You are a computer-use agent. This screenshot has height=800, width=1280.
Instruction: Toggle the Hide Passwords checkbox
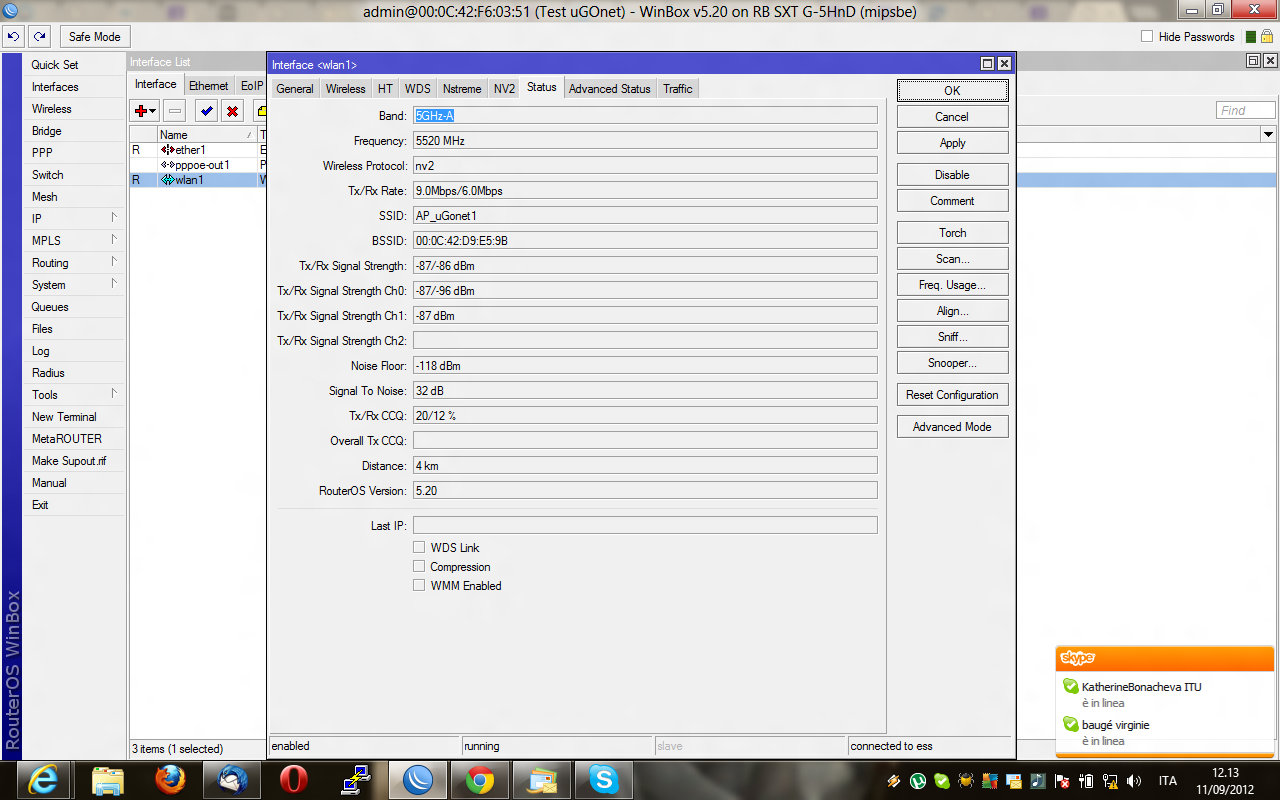pyautogui.click(x=1147, y=37)
